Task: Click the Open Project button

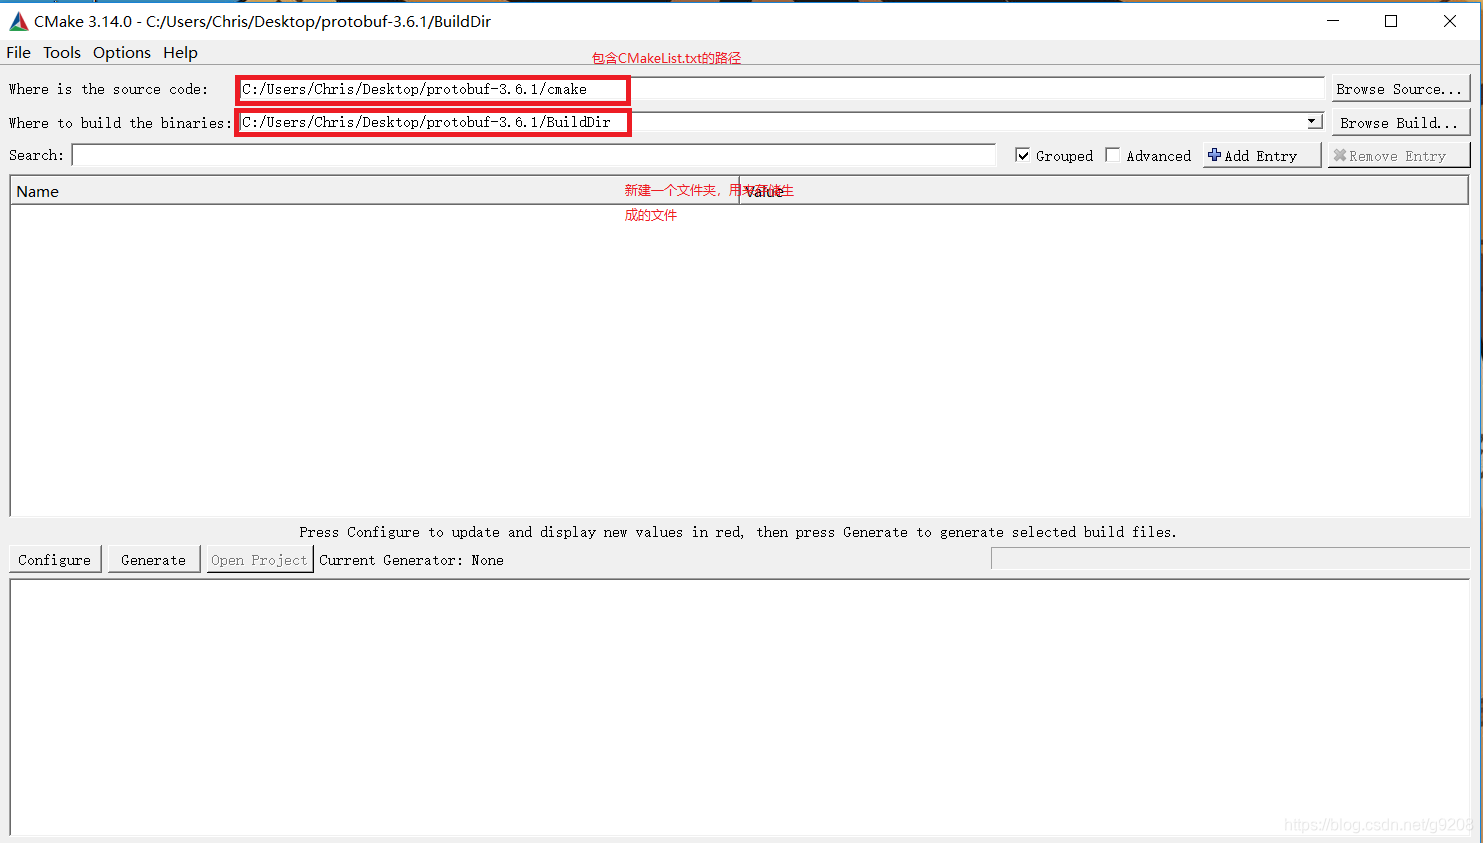Action: (259, 560)
